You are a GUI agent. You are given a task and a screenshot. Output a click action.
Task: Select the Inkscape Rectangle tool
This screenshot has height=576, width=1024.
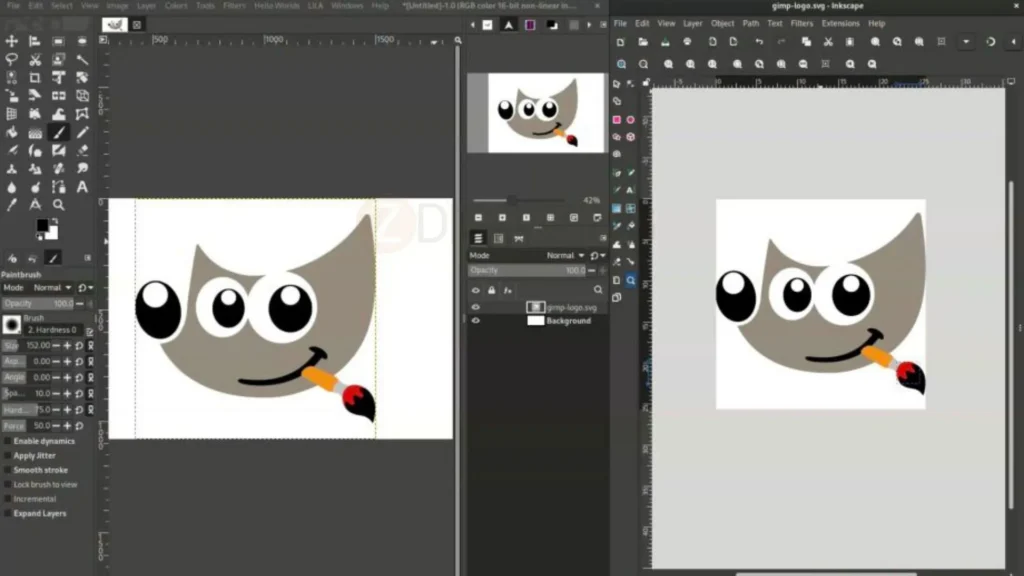click(x=616, y=120)
